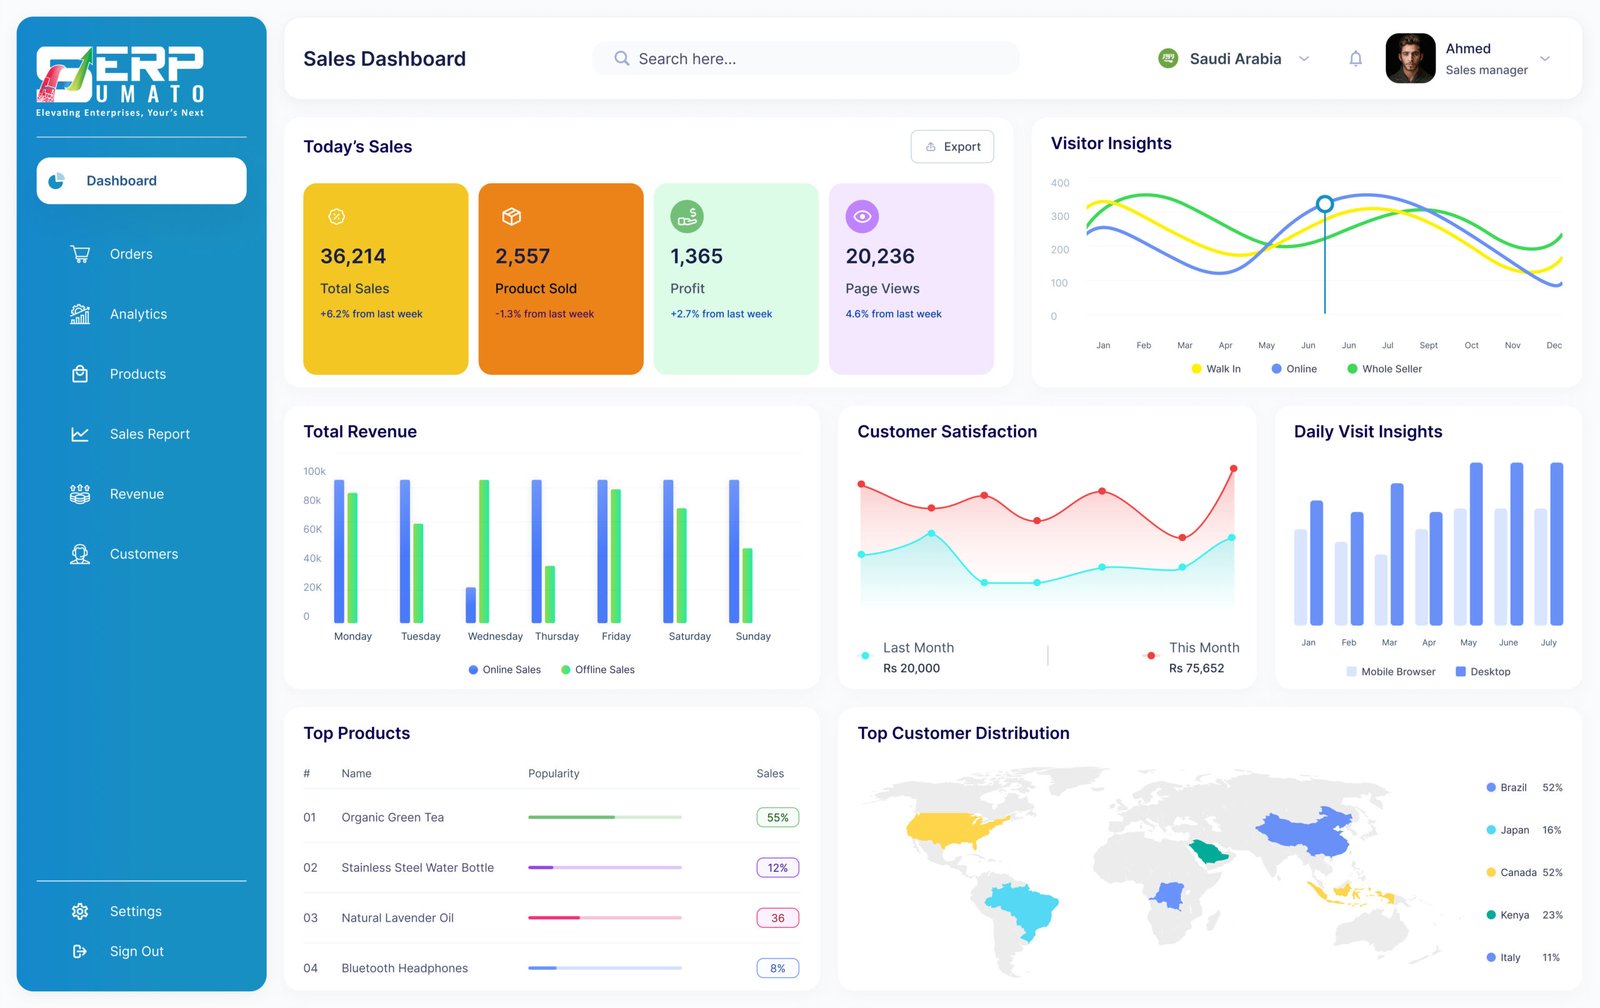The image size is (1600, 1008).
Task: Navigate to Revenue section
Action: click(137, 494)
